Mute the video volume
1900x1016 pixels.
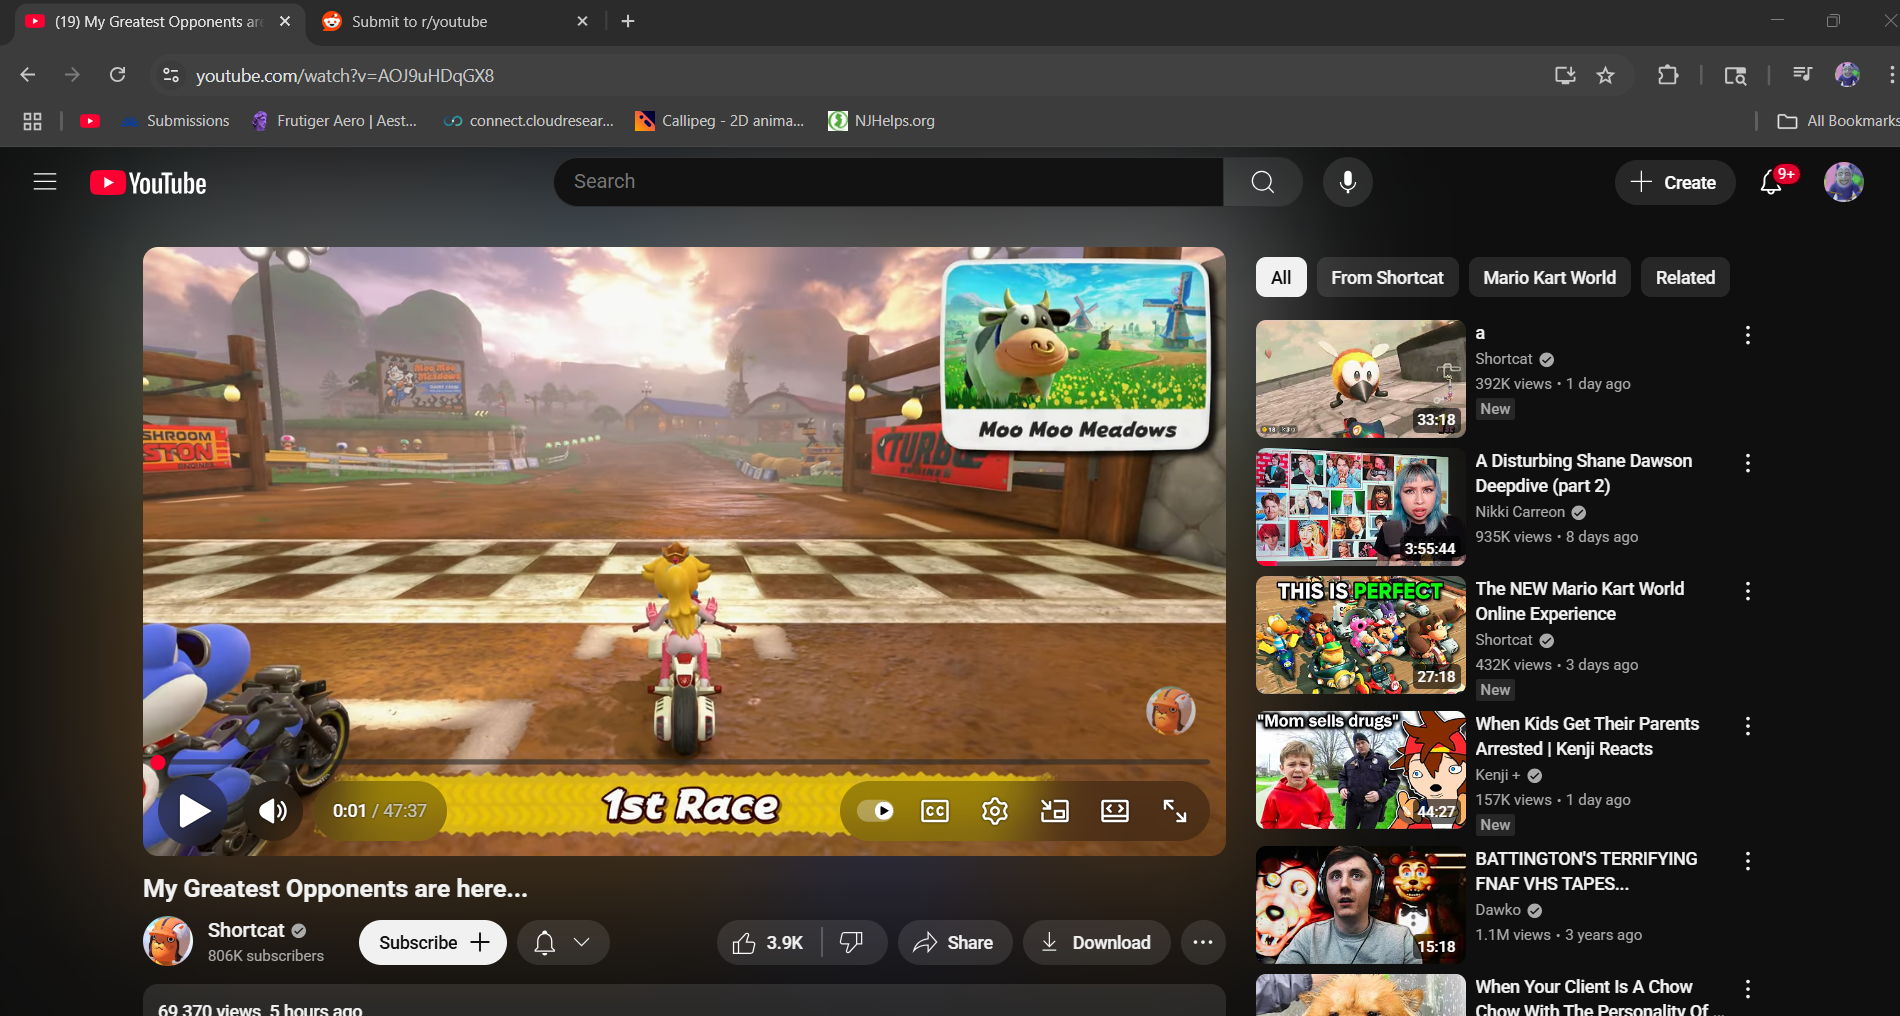[273, 811]
